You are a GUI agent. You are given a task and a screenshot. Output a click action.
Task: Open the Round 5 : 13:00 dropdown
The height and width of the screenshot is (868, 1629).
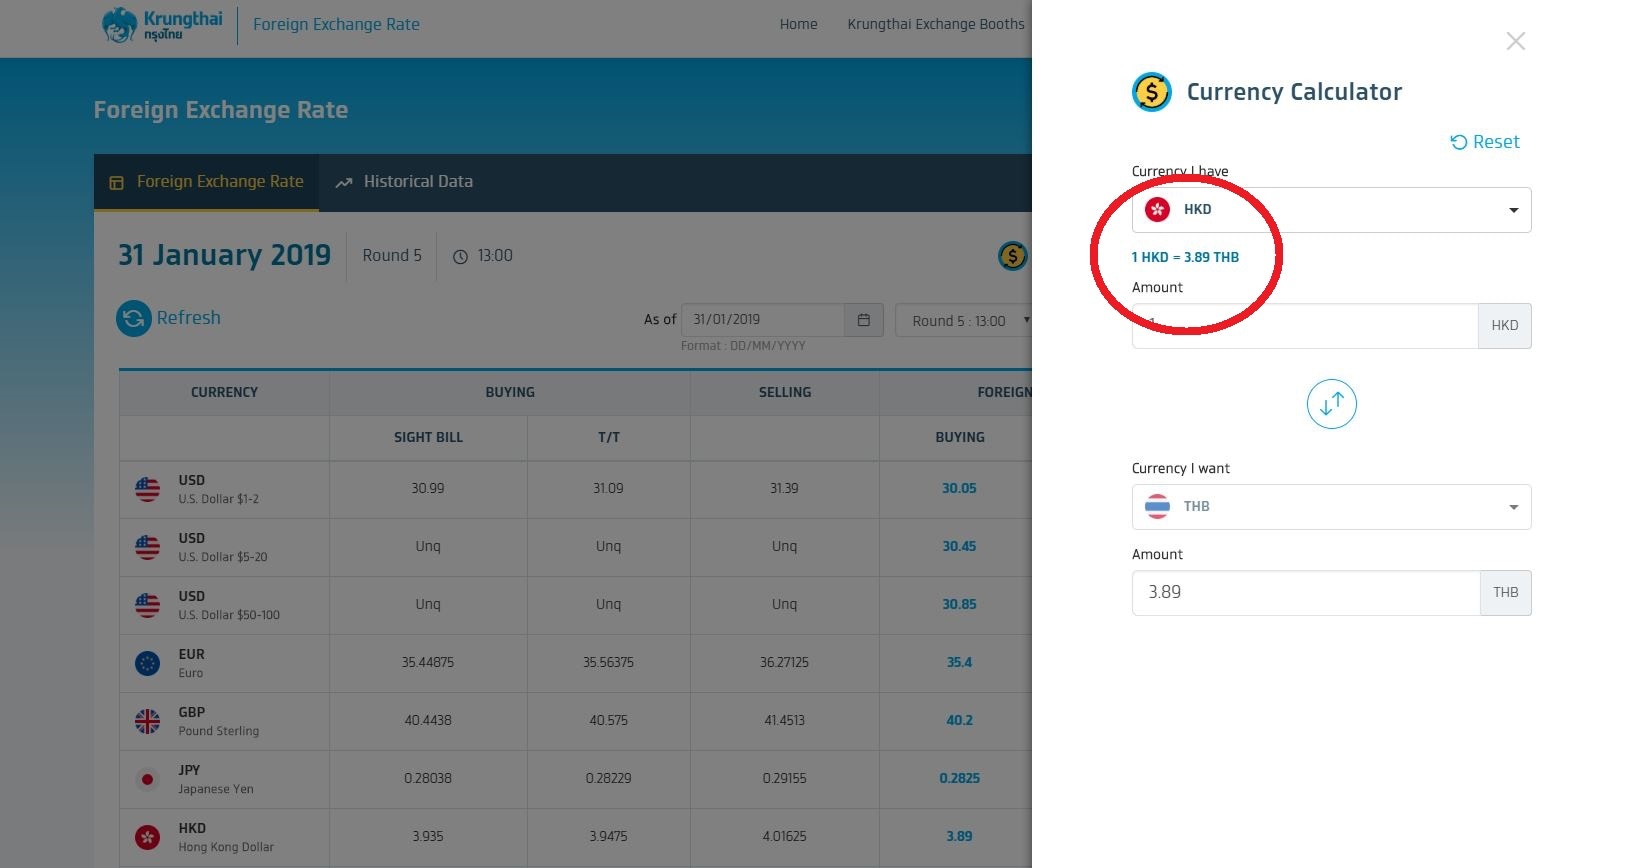[964, 320]
